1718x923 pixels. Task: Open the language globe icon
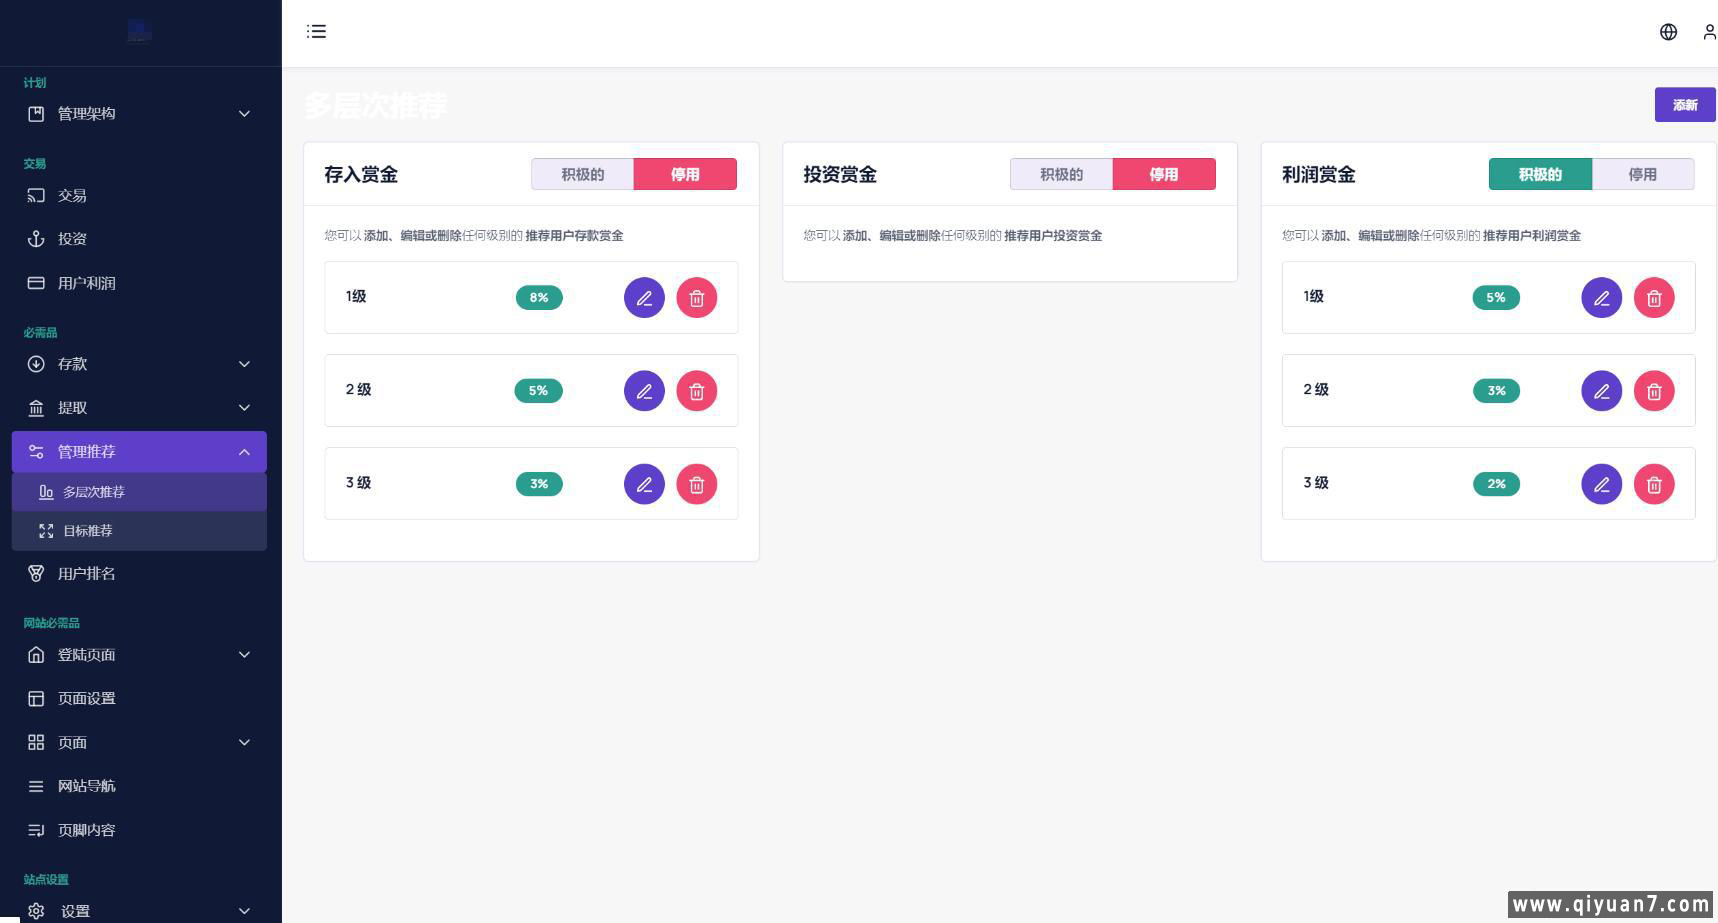(1668, 32)
